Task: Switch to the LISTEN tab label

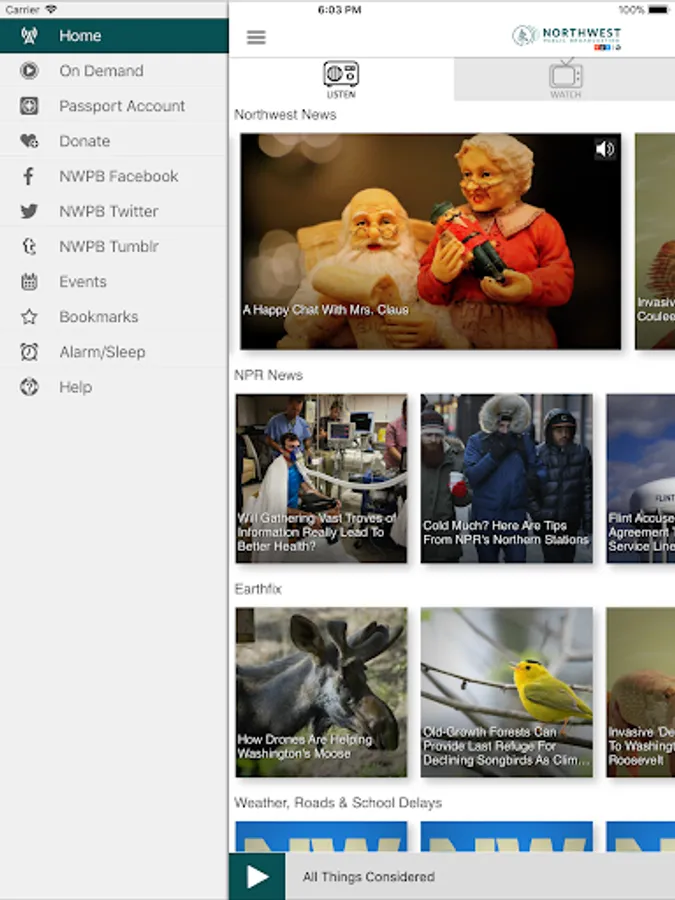Action: pos(341,95)
